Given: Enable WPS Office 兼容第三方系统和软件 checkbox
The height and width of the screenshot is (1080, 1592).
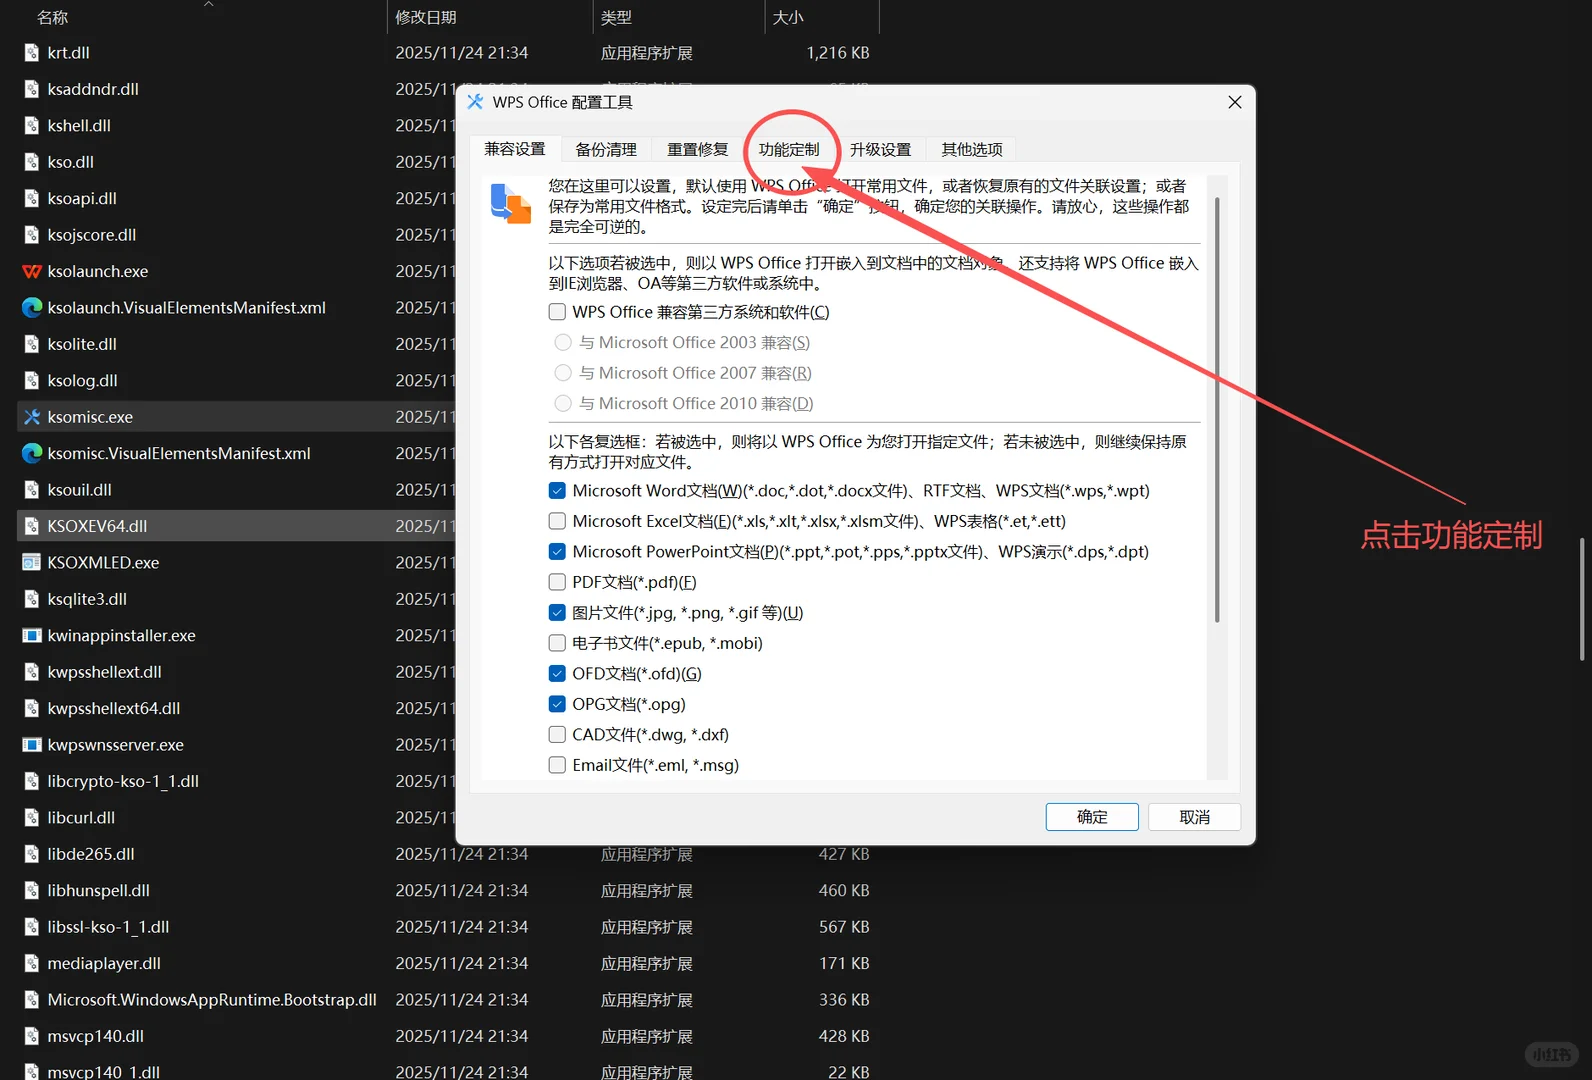Looking at the screenshot, I should coord(557,312).
